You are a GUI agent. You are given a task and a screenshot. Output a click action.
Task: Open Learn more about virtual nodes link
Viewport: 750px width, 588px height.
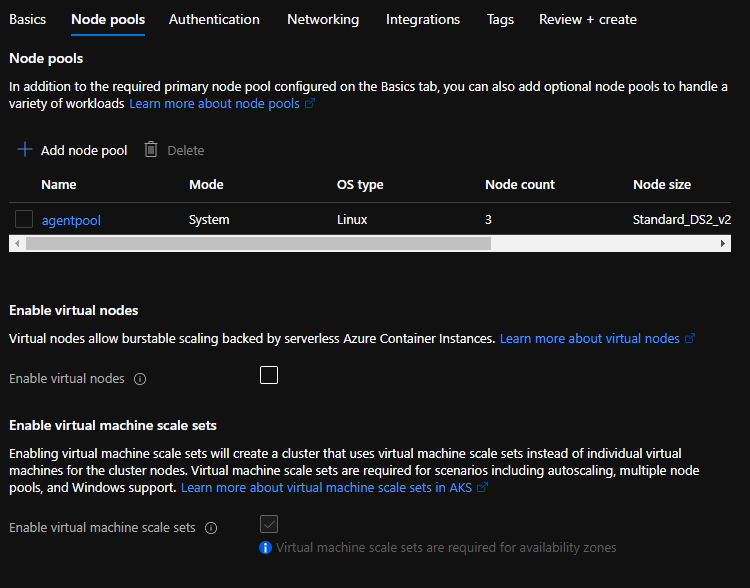pyautogui.click(x=589, y=339)
